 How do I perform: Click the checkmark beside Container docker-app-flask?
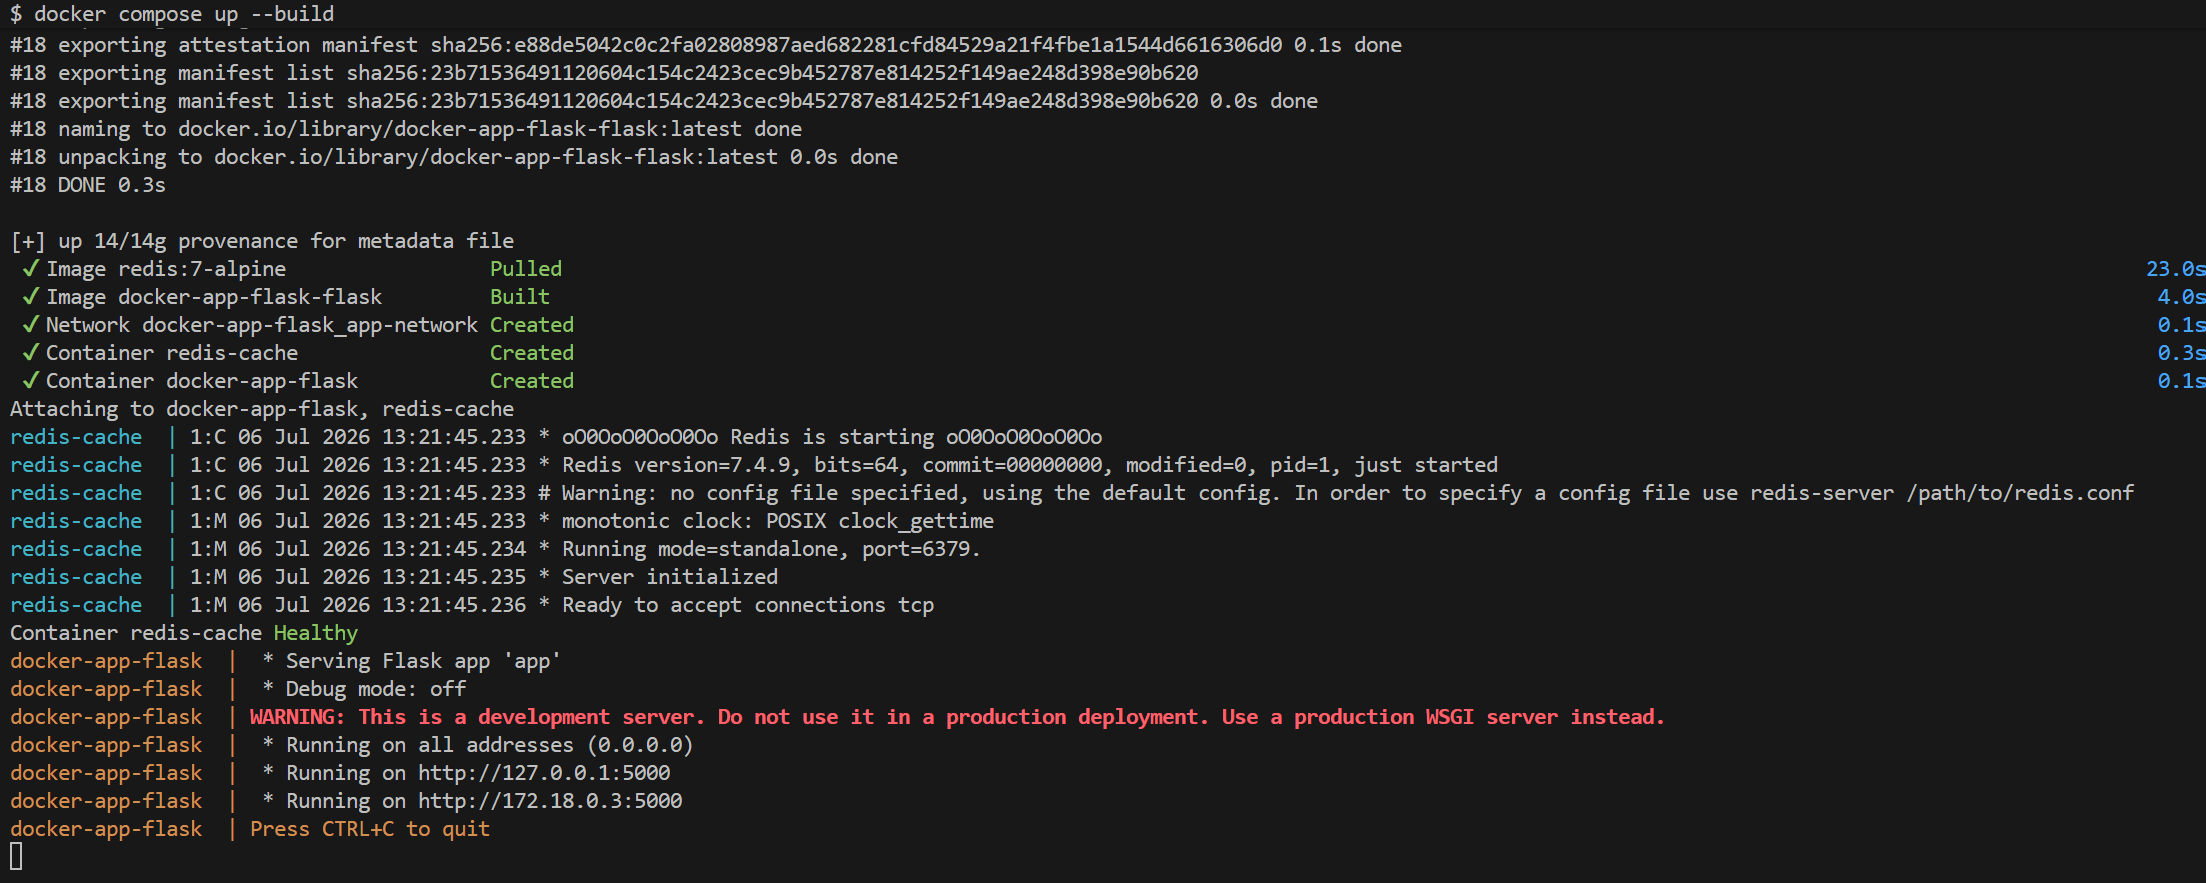31,380
